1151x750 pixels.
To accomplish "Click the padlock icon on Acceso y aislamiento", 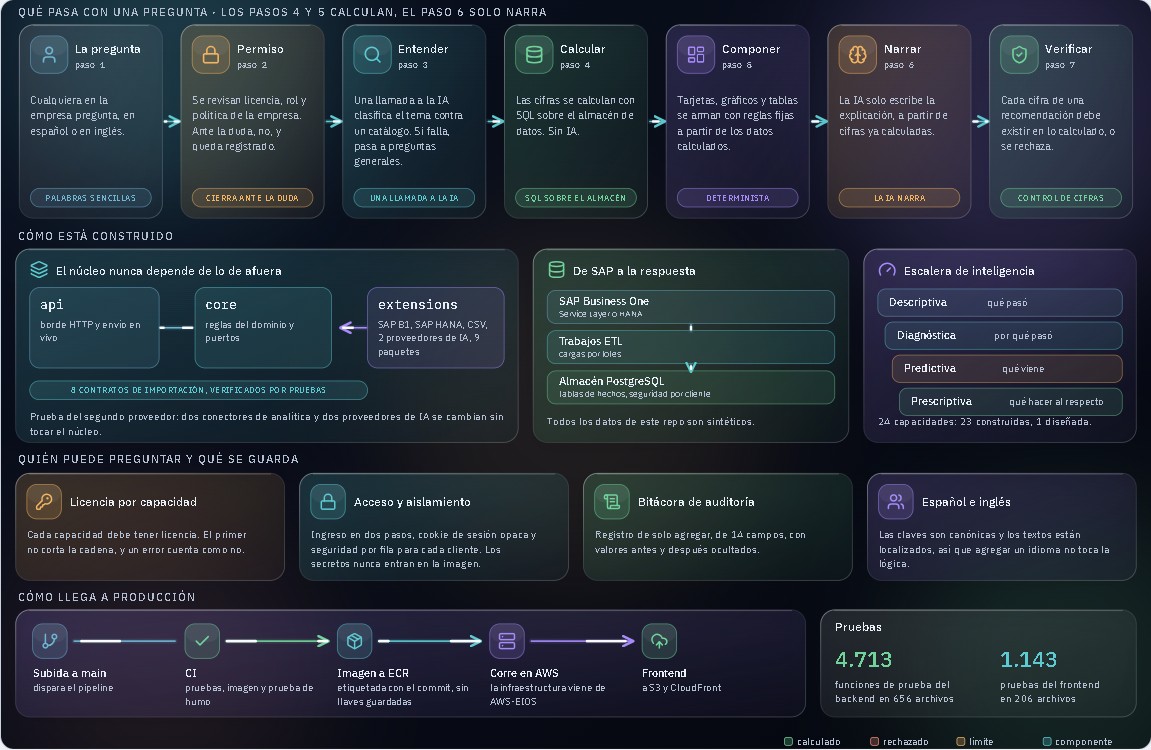I will point(328,502).
